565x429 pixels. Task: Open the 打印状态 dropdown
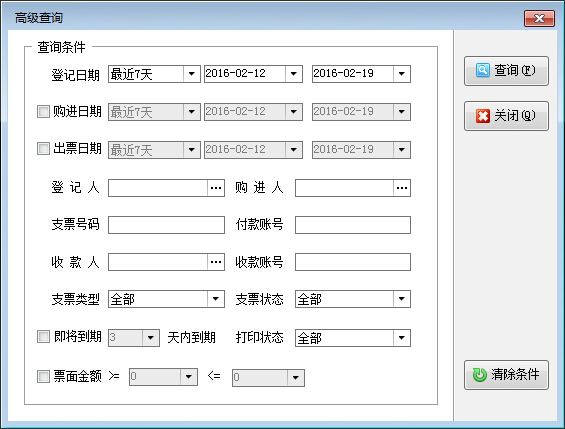[x=401, y=338]
